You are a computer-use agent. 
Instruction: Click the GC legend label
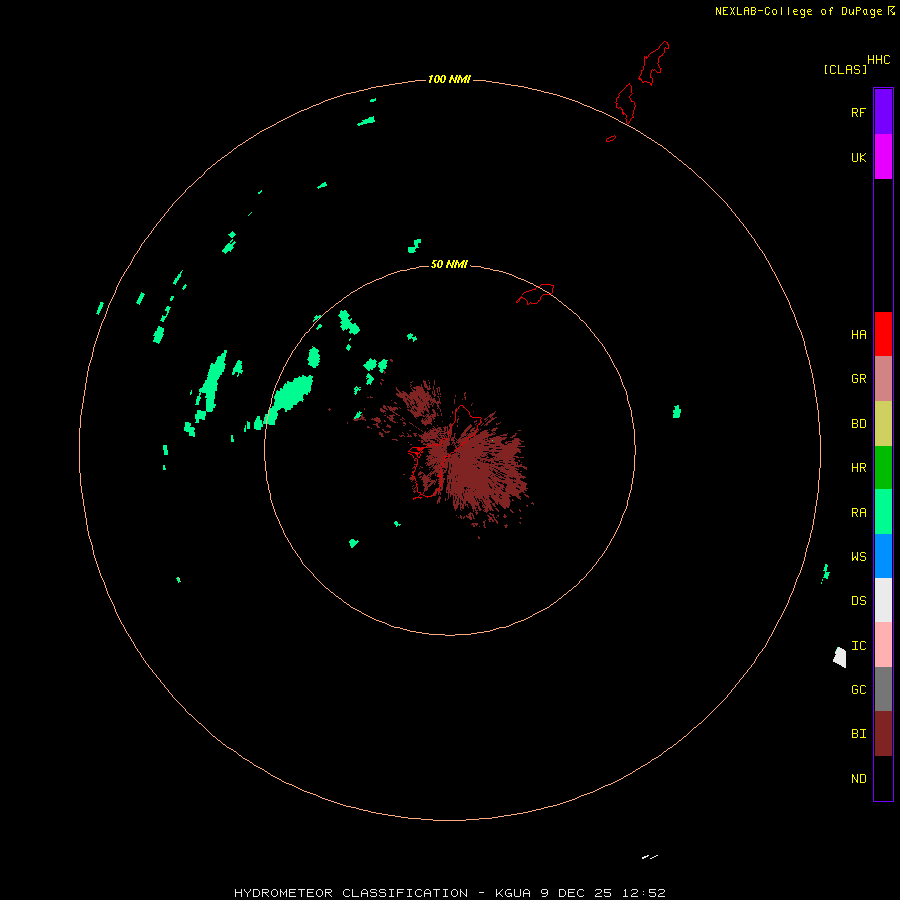[858, 690]
